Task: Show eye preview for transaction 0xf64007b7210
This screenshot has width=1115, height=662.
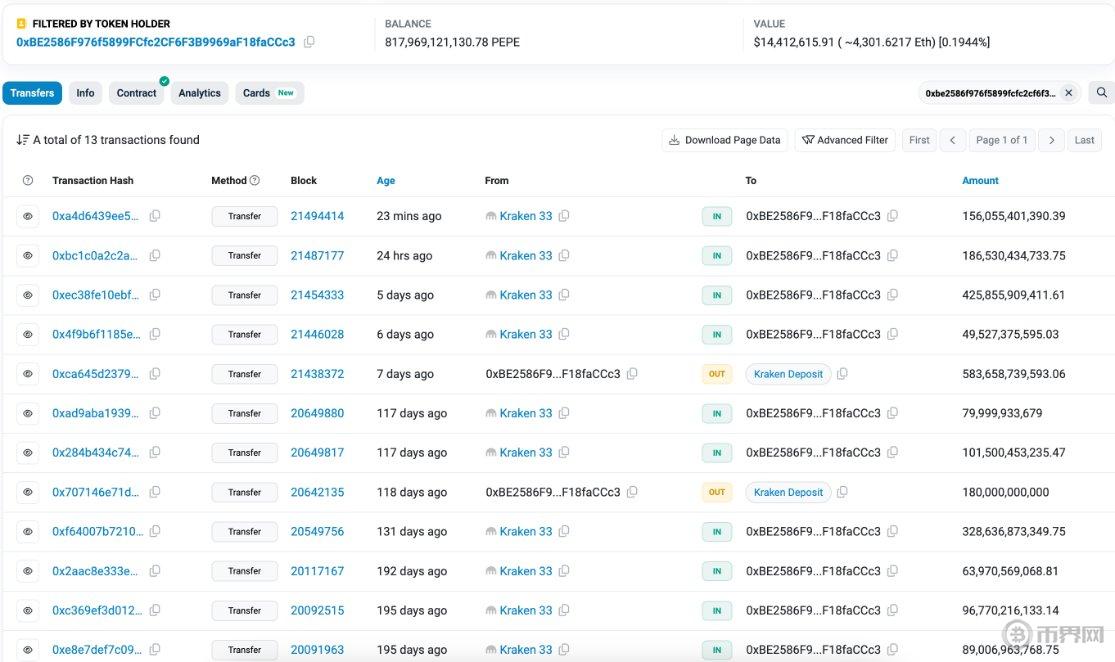Action: [x=28, y=532]
